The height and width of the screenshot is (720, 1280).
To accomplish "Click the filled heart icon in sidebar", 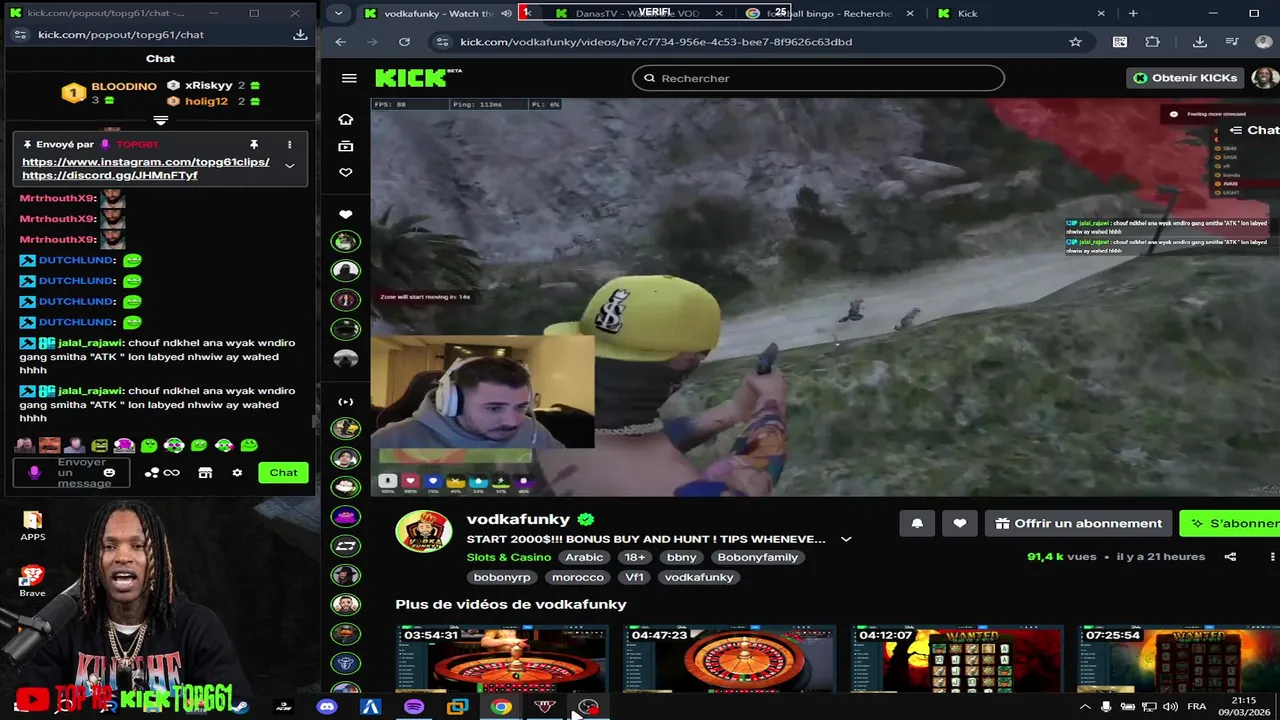I will point(345,214).
